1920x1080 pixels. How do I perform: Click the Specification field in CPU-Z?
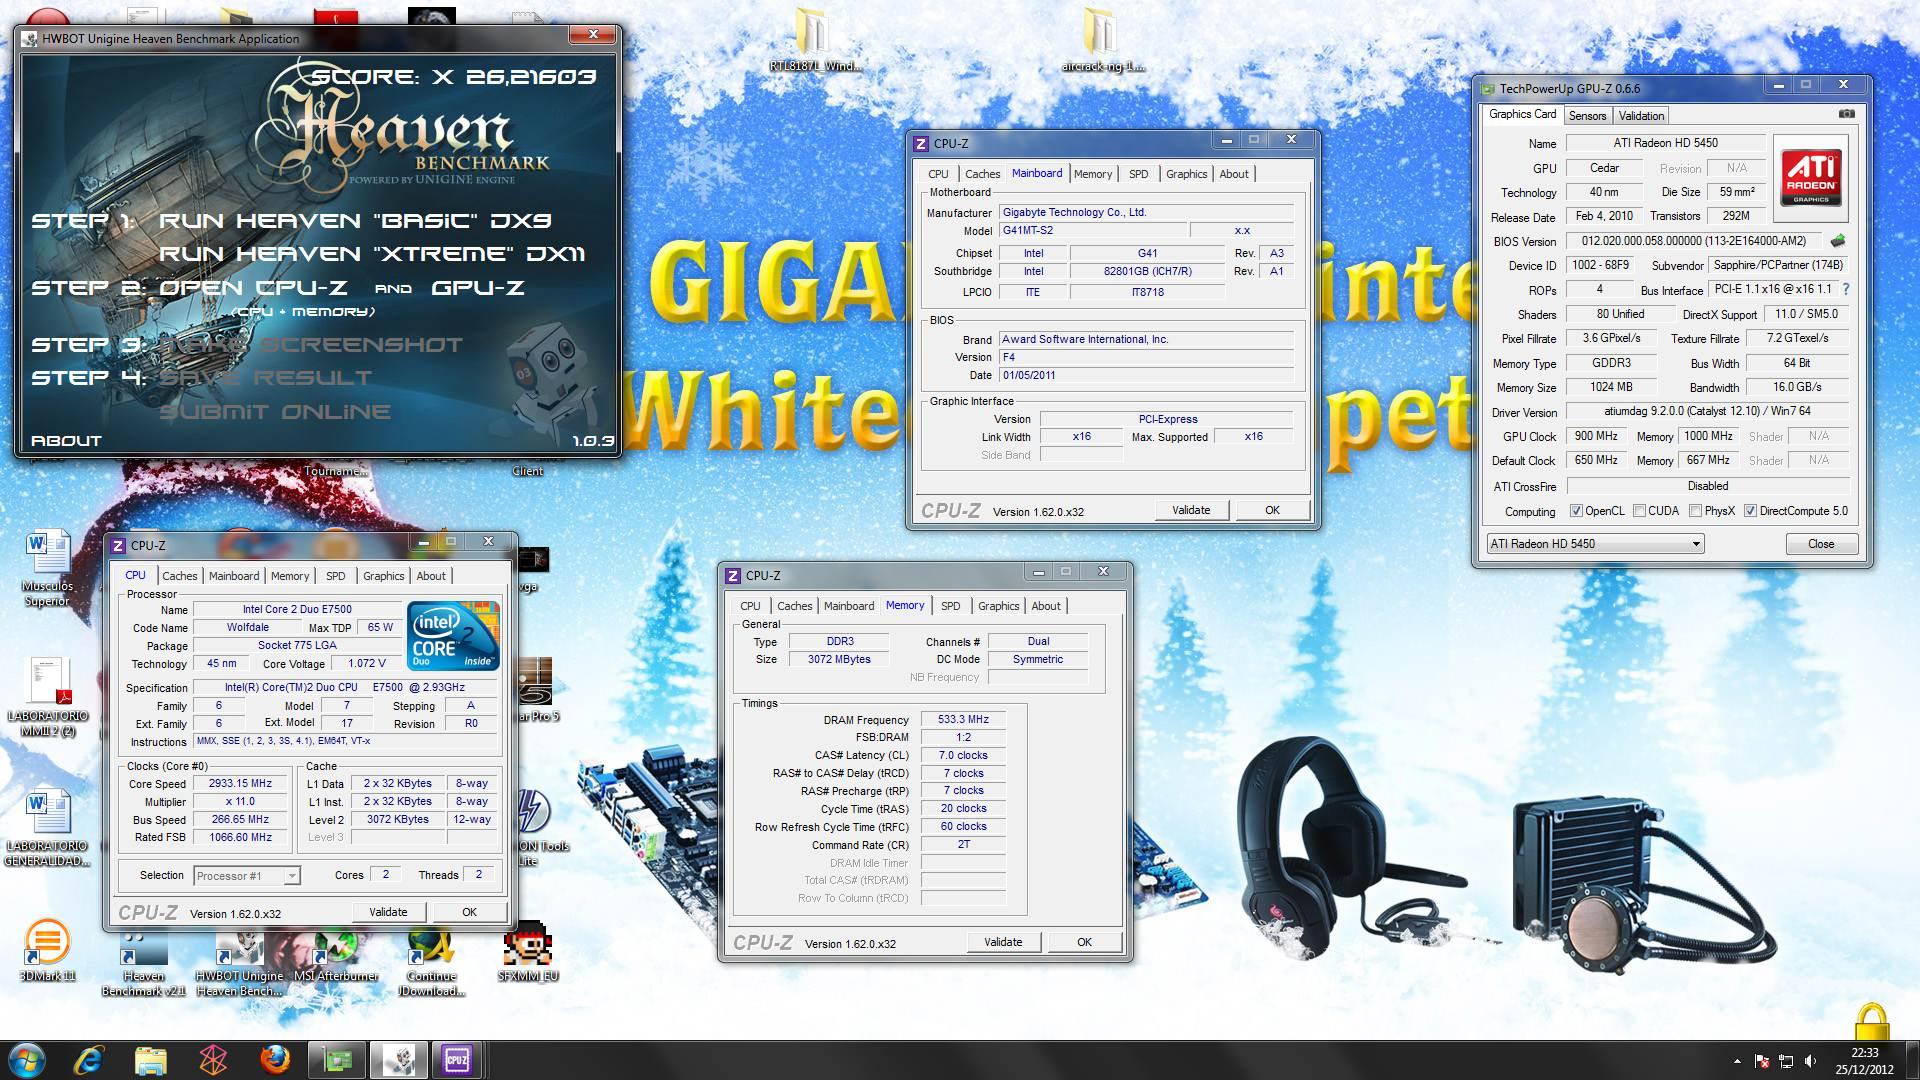tap(345, 688)
